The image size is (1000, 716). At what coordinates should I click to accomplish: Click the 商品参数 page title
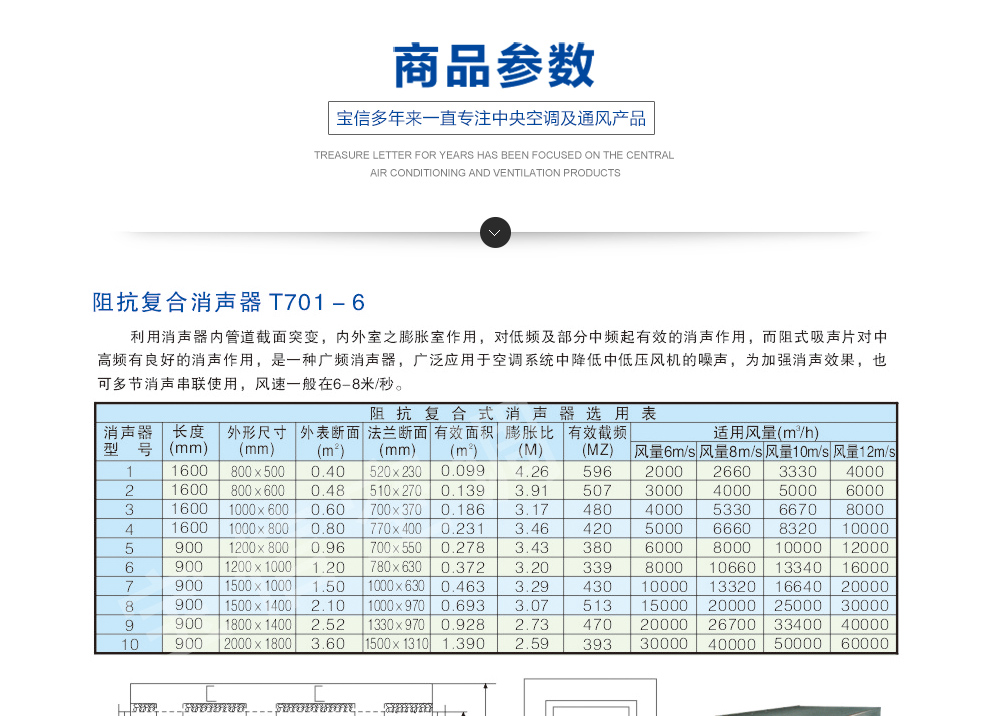[494, 66]
